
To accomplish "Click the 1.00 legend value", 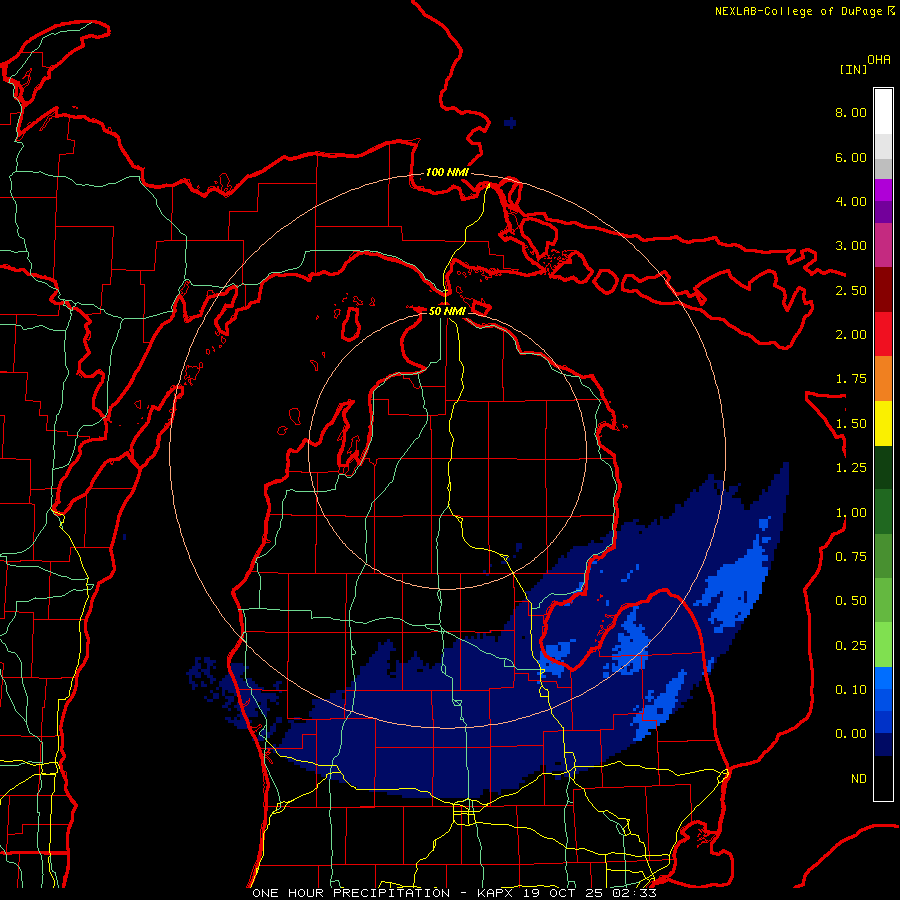I will (x=851, y=513).
